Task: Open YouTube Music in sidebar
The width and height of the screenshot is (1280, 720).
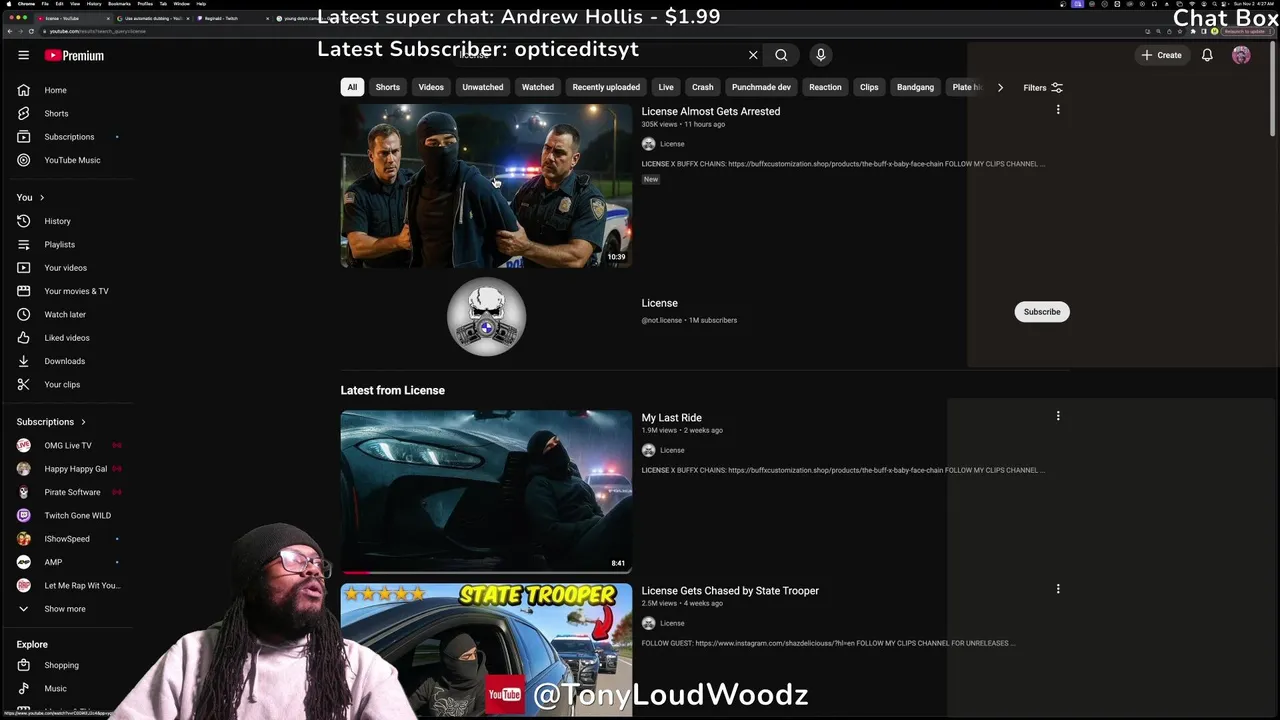Action: click(x=66, y=160)
